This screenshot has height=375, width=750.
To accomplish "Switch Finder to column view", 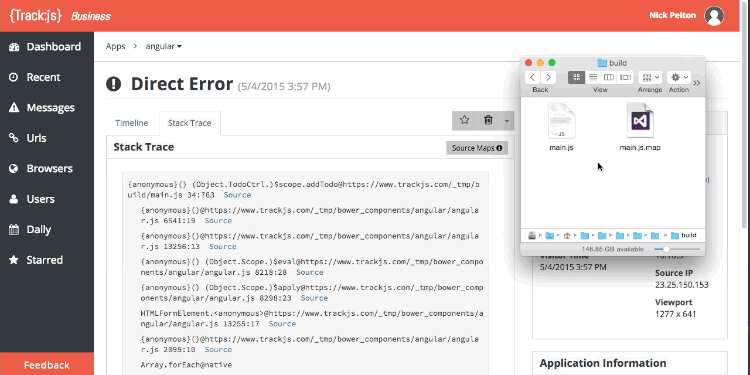I will (609, 77).
